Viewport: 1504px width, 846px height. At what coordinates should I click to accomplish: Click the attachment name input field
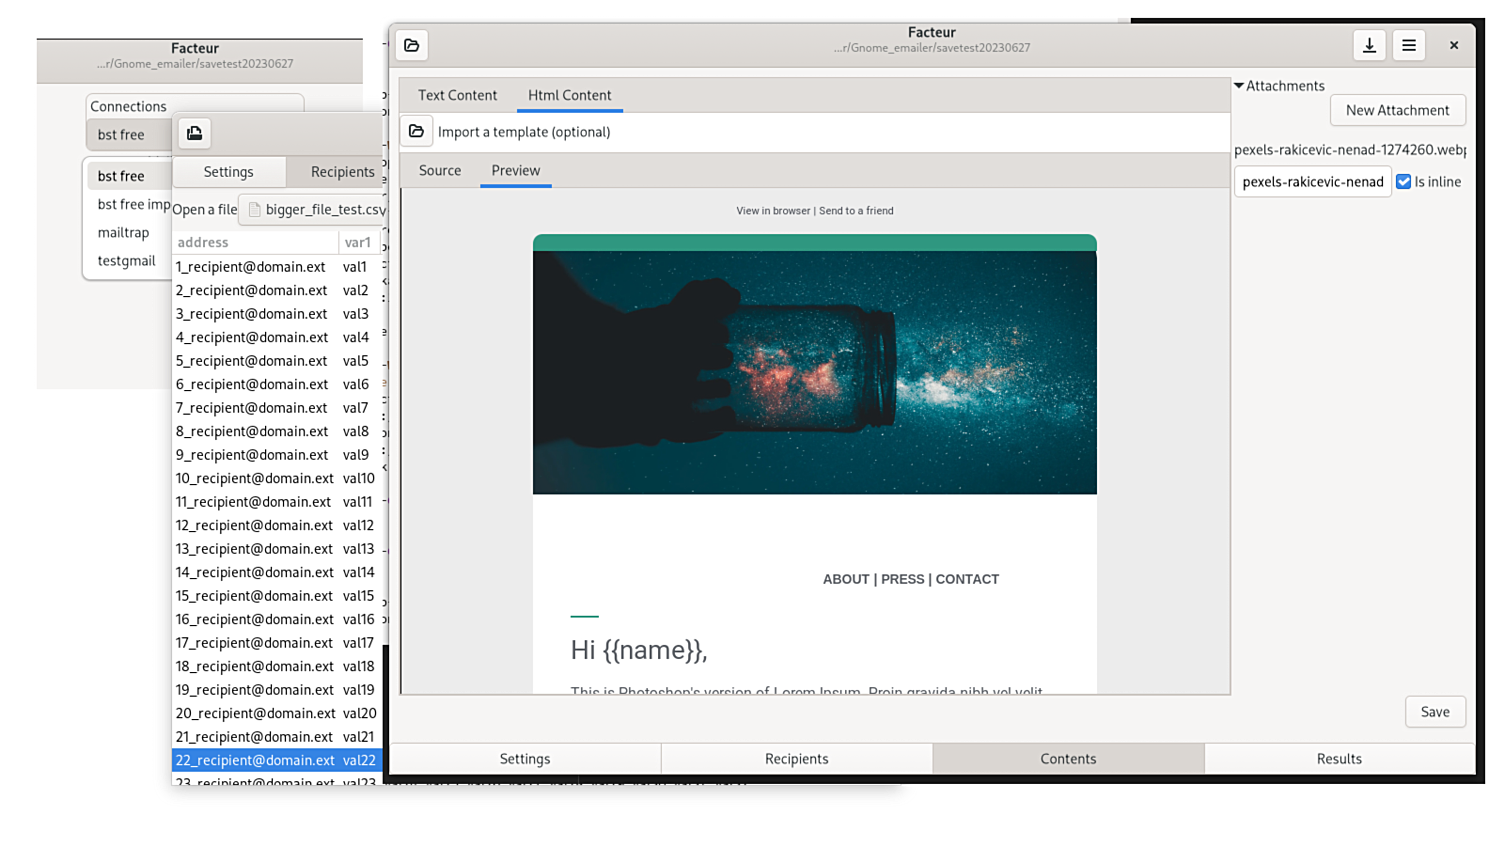click(x=1312, y=181)
